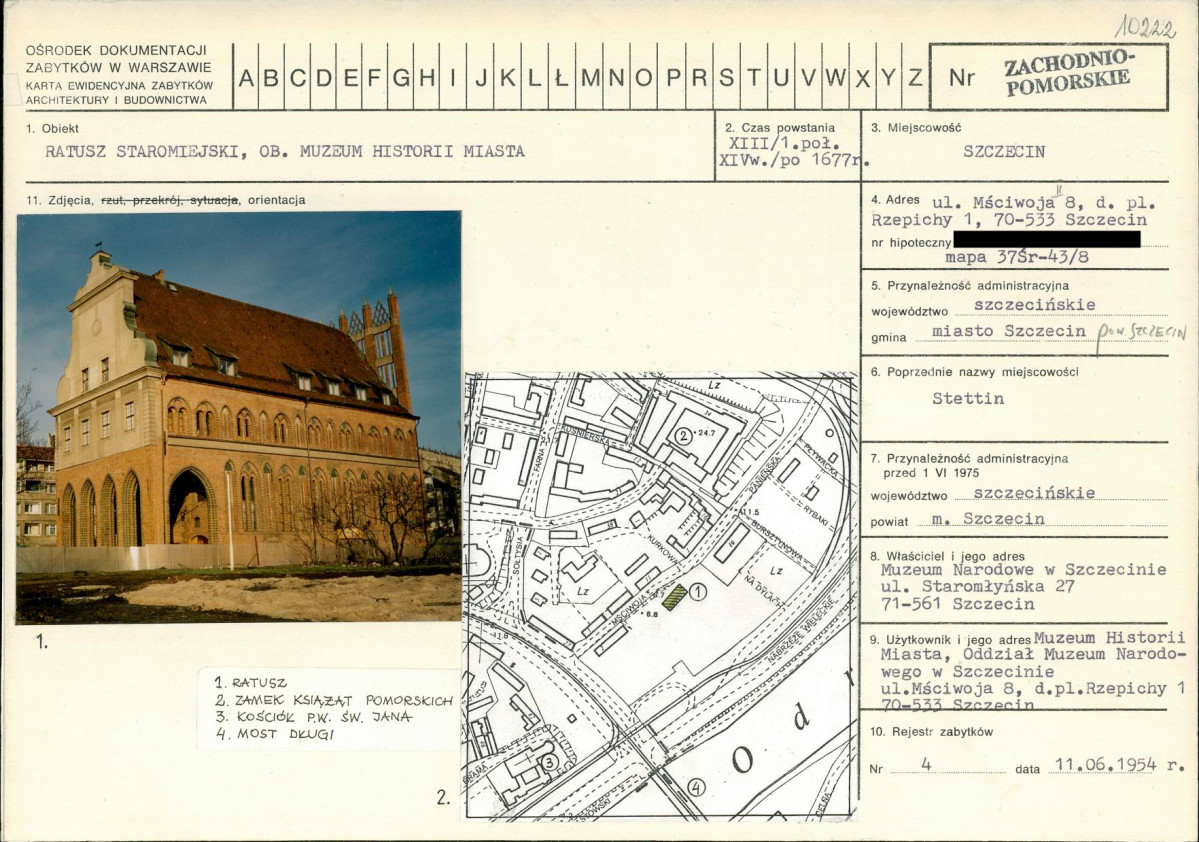
Task: Click legend entry "3. KOŚCIÓŁ P.W. ŚW. JANA"
Action: pyautogui.click(x=314, y=717)
